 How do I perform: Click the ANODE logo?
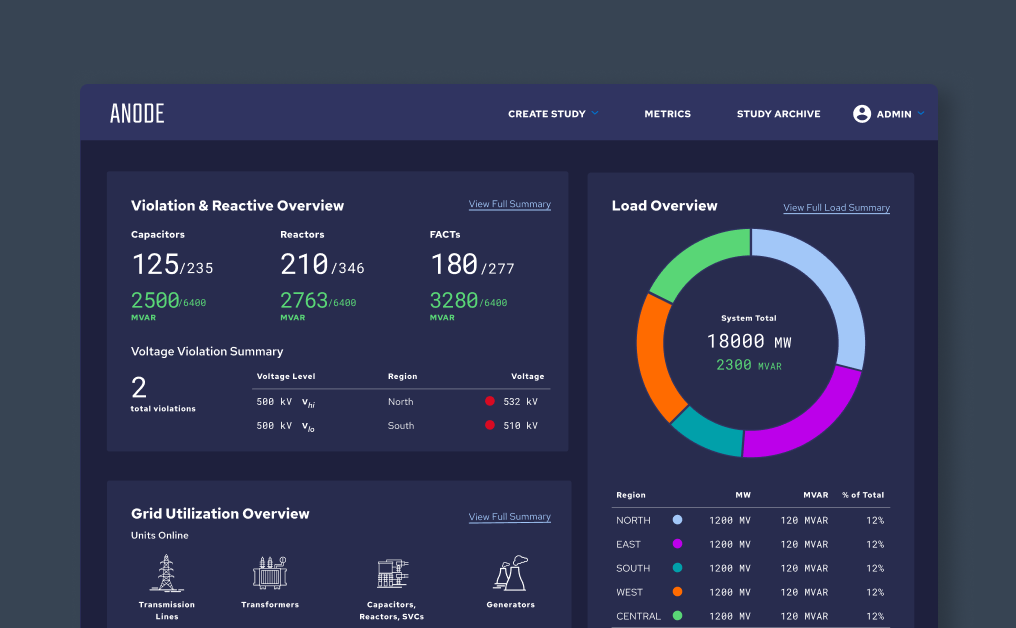coord(137,113)
